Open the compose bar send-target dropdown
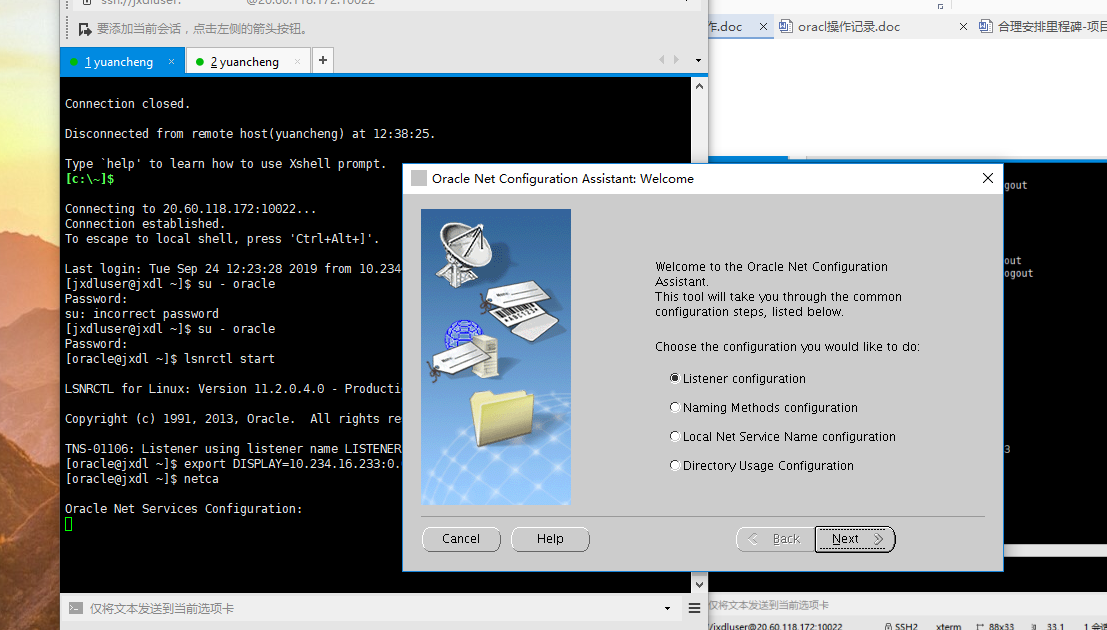Screen dimensions: 1107x630 click(667, 608)
